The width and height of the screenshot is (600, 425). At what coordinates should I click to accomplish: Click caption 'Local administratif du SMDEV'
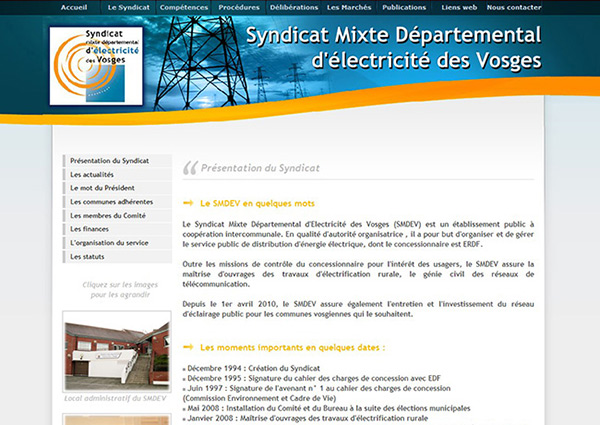tap(116, 399)
